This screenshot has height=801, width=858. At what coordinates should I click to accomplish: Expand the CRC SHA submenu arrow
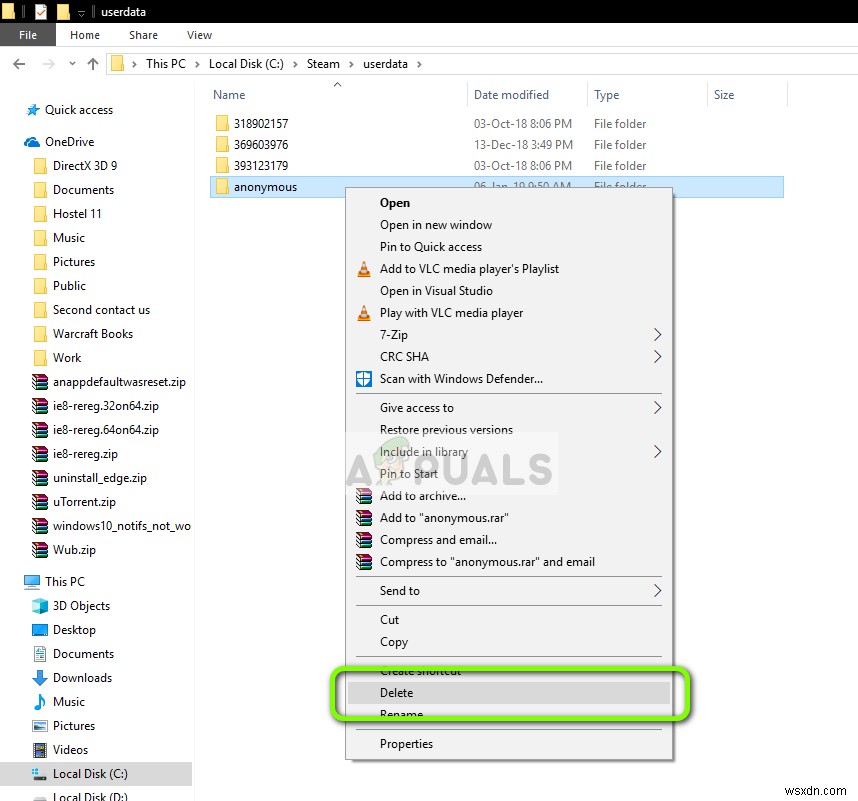(x=657, y=357)
